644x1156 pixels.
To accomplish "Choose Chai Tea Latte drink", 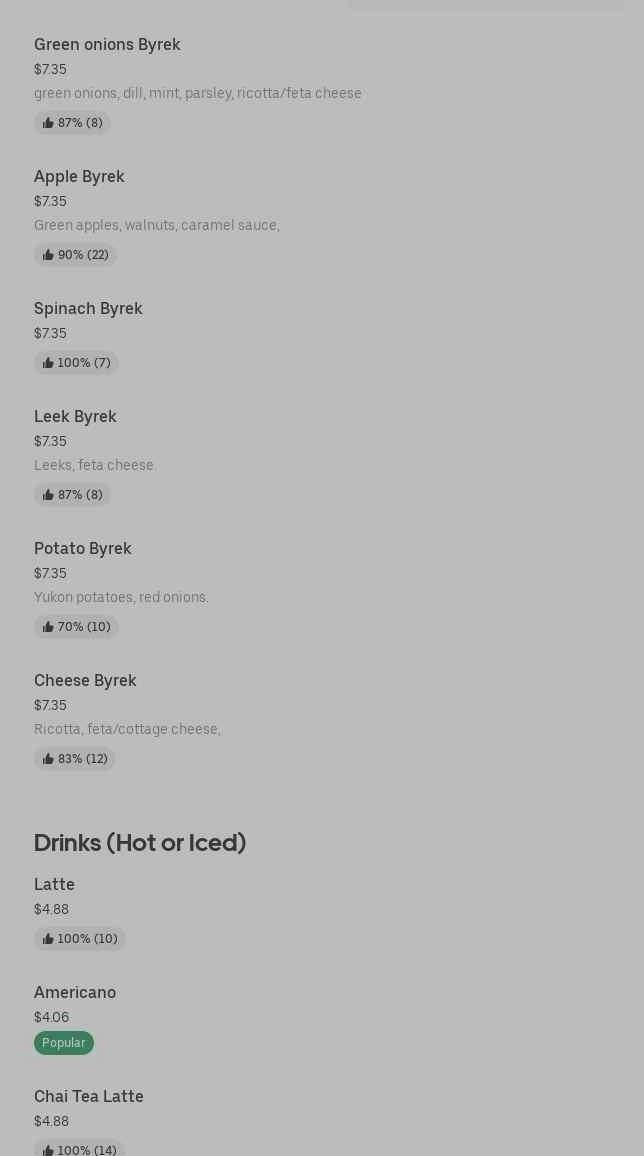I will click(x=89, y=1097).
